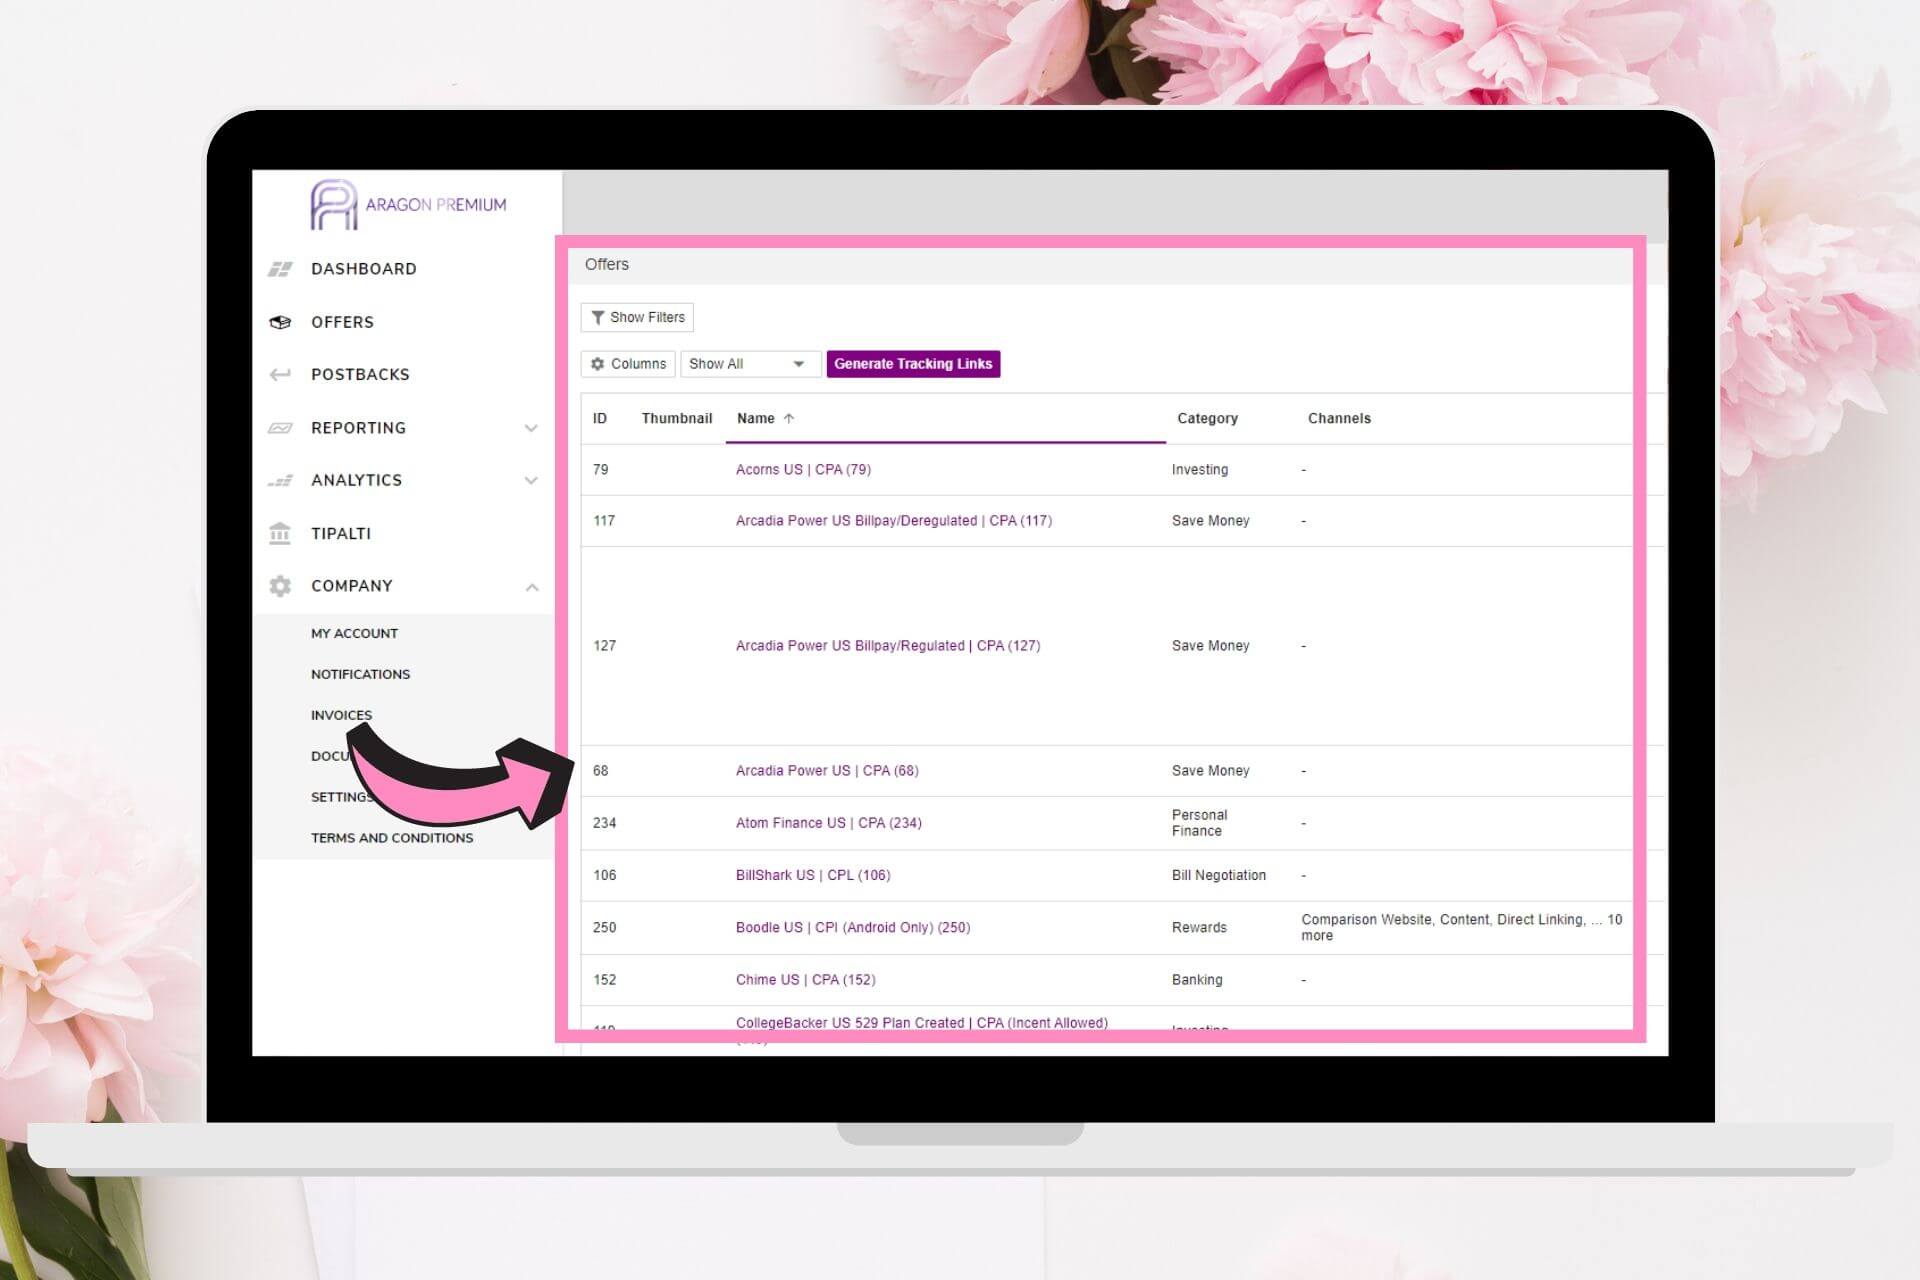
Task: Click the Bill Negotiation category cell
Action: tap(1219, 876)
